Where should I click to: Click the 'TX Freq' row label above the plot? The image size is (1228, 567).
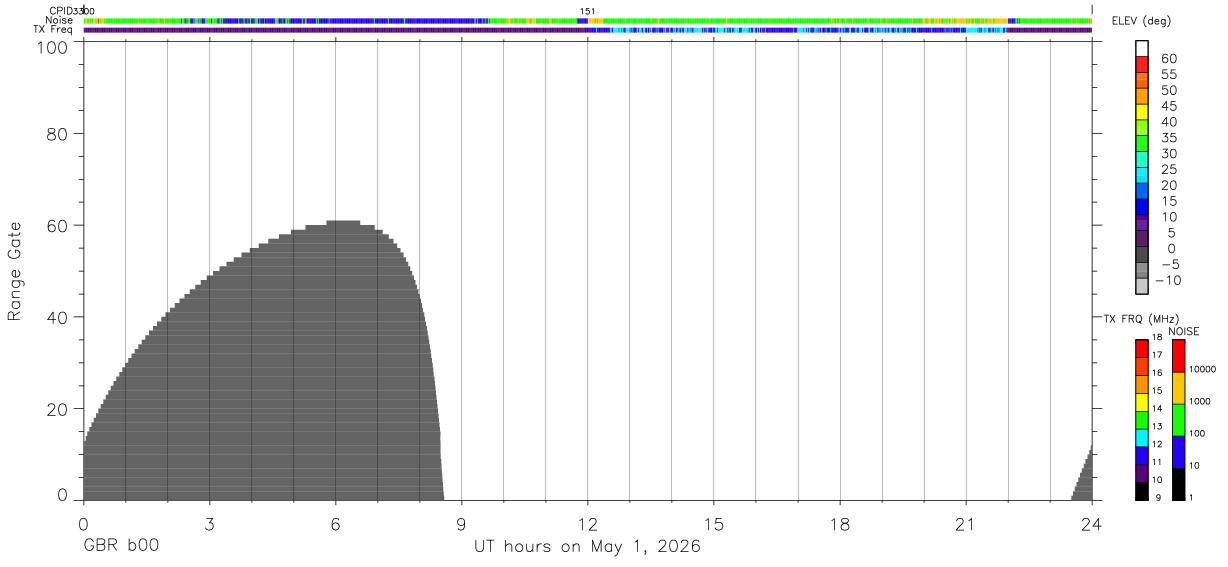53,30
